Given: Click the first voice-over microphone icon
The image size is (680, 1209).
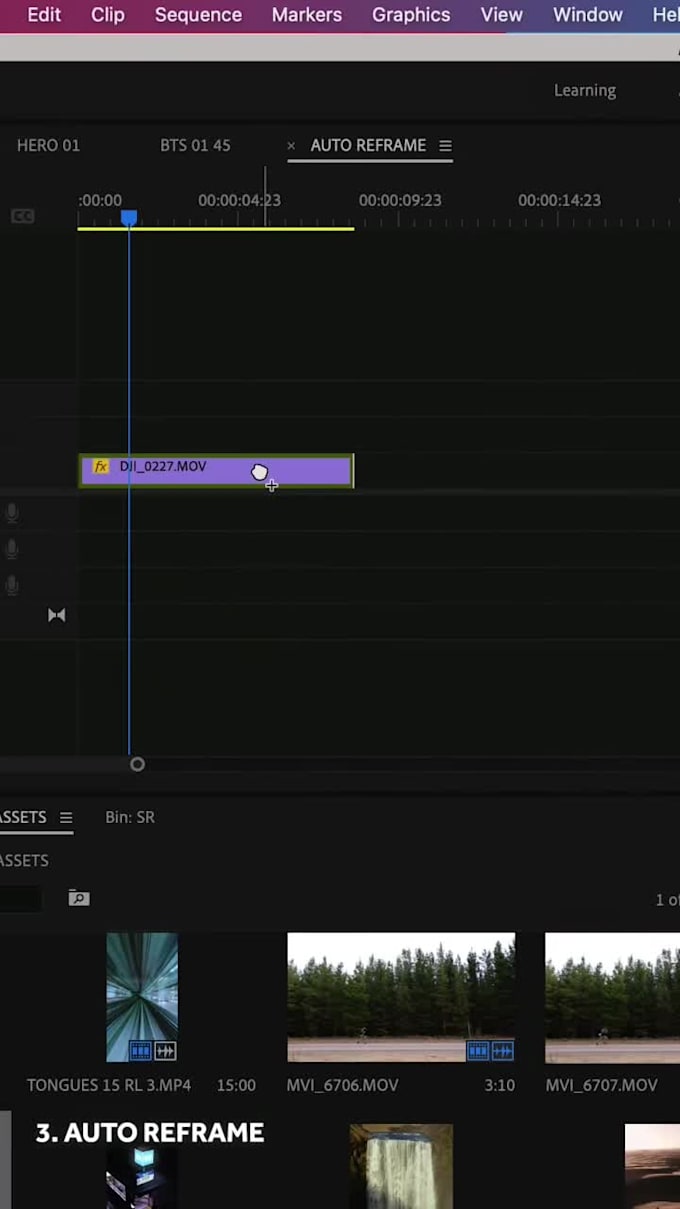Looking at the screenshot, I should [x=12, y=513].
